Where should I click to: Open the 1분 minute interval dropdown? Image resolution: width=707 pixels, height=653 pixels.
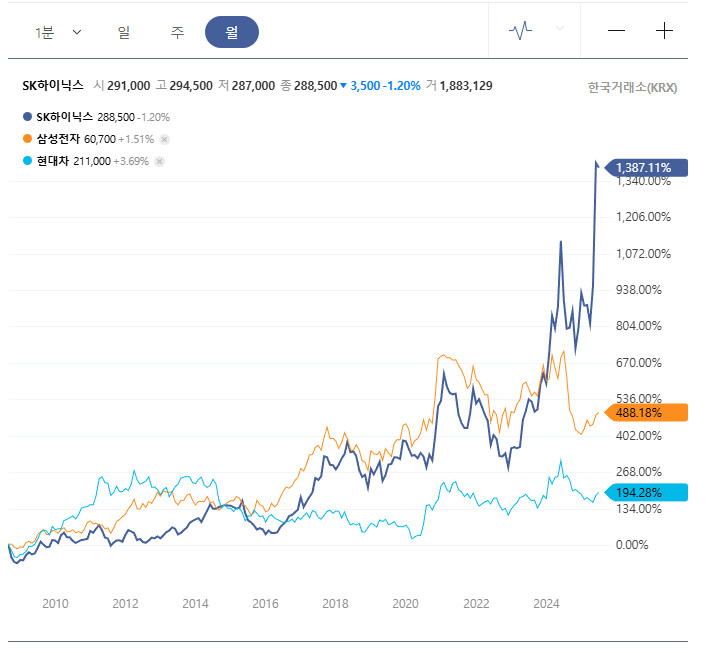tap(58, 32)
